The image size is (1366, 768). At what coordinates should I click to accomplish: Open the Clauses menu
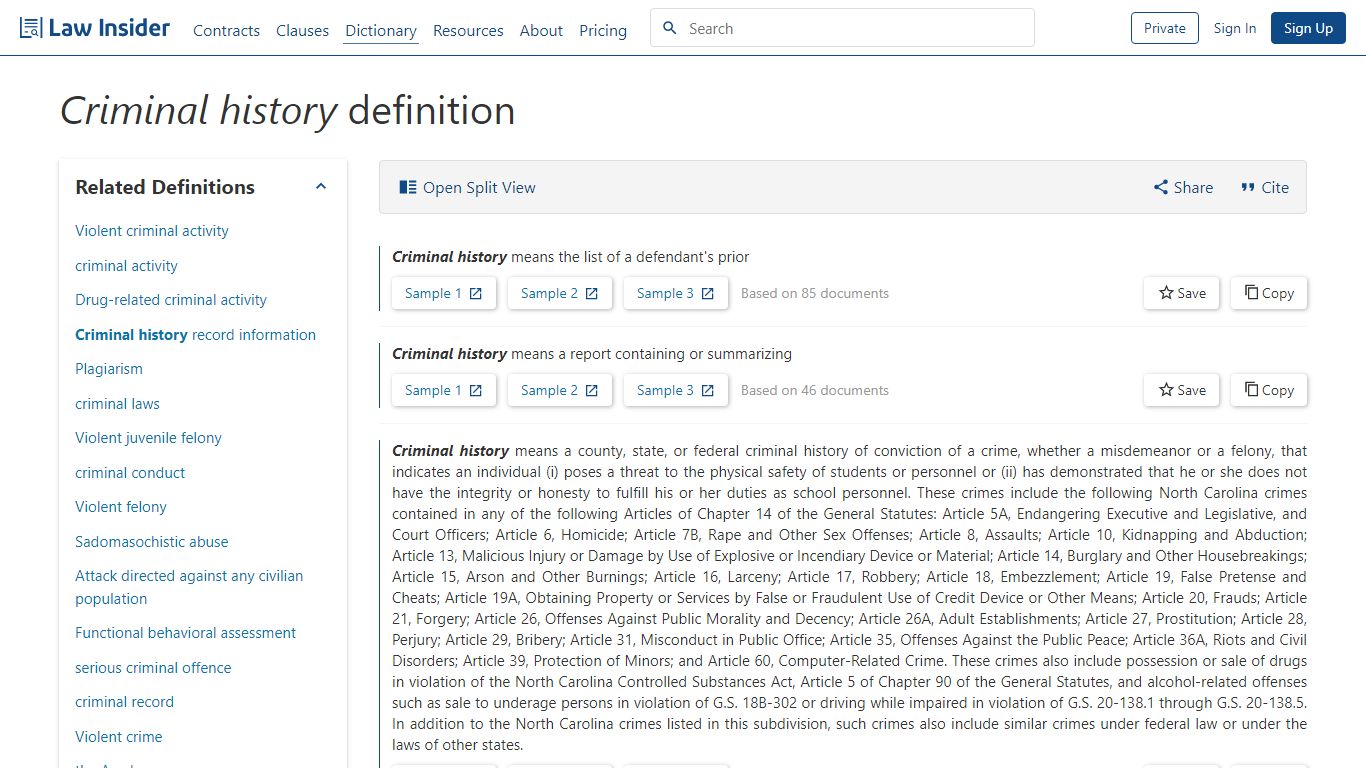tap(302, 30)
